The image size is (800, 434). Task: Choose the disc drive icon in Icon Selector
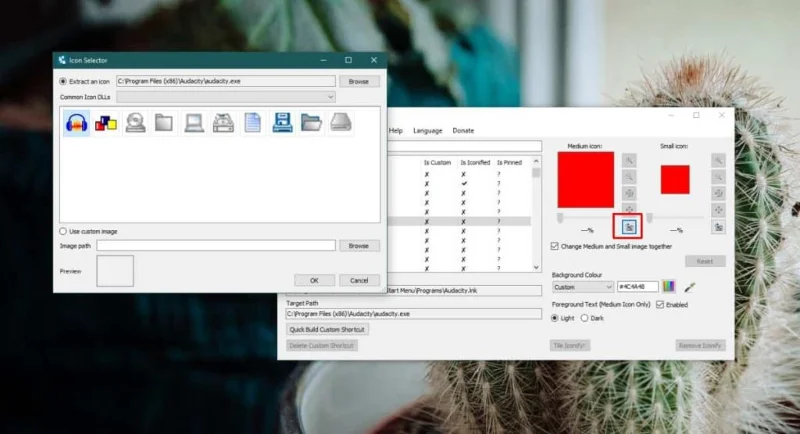click(x=135, y=123)
